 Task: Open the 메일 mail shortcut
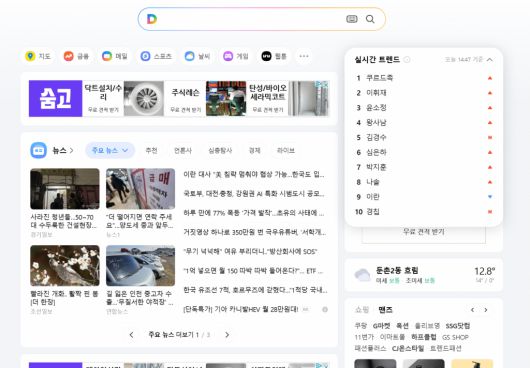115,56
